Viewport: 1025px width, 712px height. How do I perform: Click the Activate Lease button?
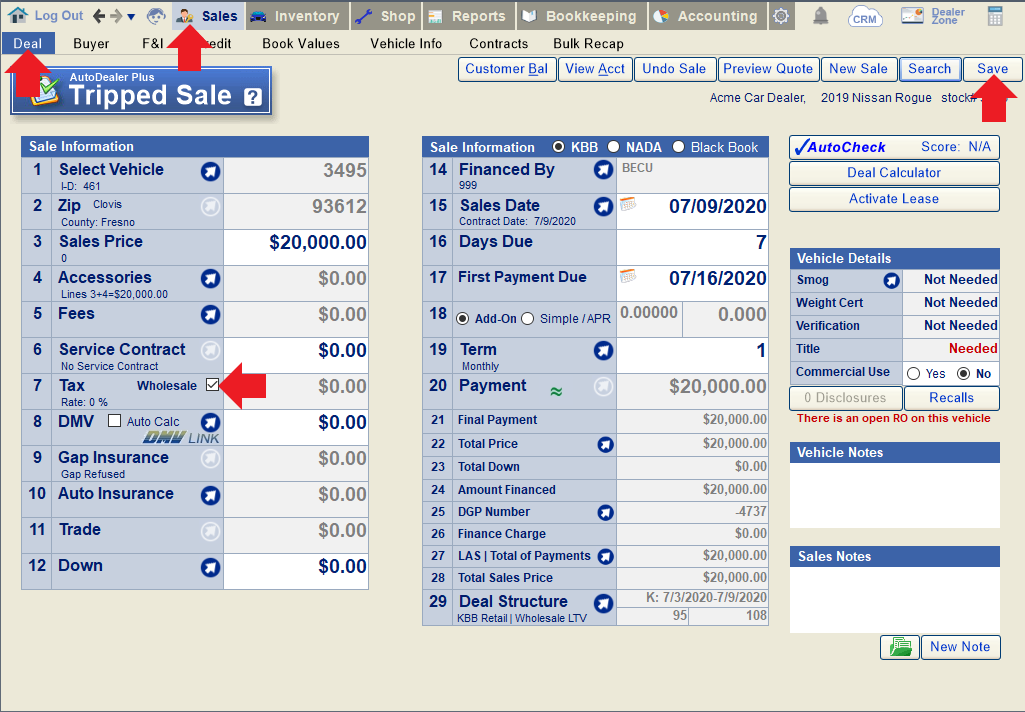click(894, 199)
